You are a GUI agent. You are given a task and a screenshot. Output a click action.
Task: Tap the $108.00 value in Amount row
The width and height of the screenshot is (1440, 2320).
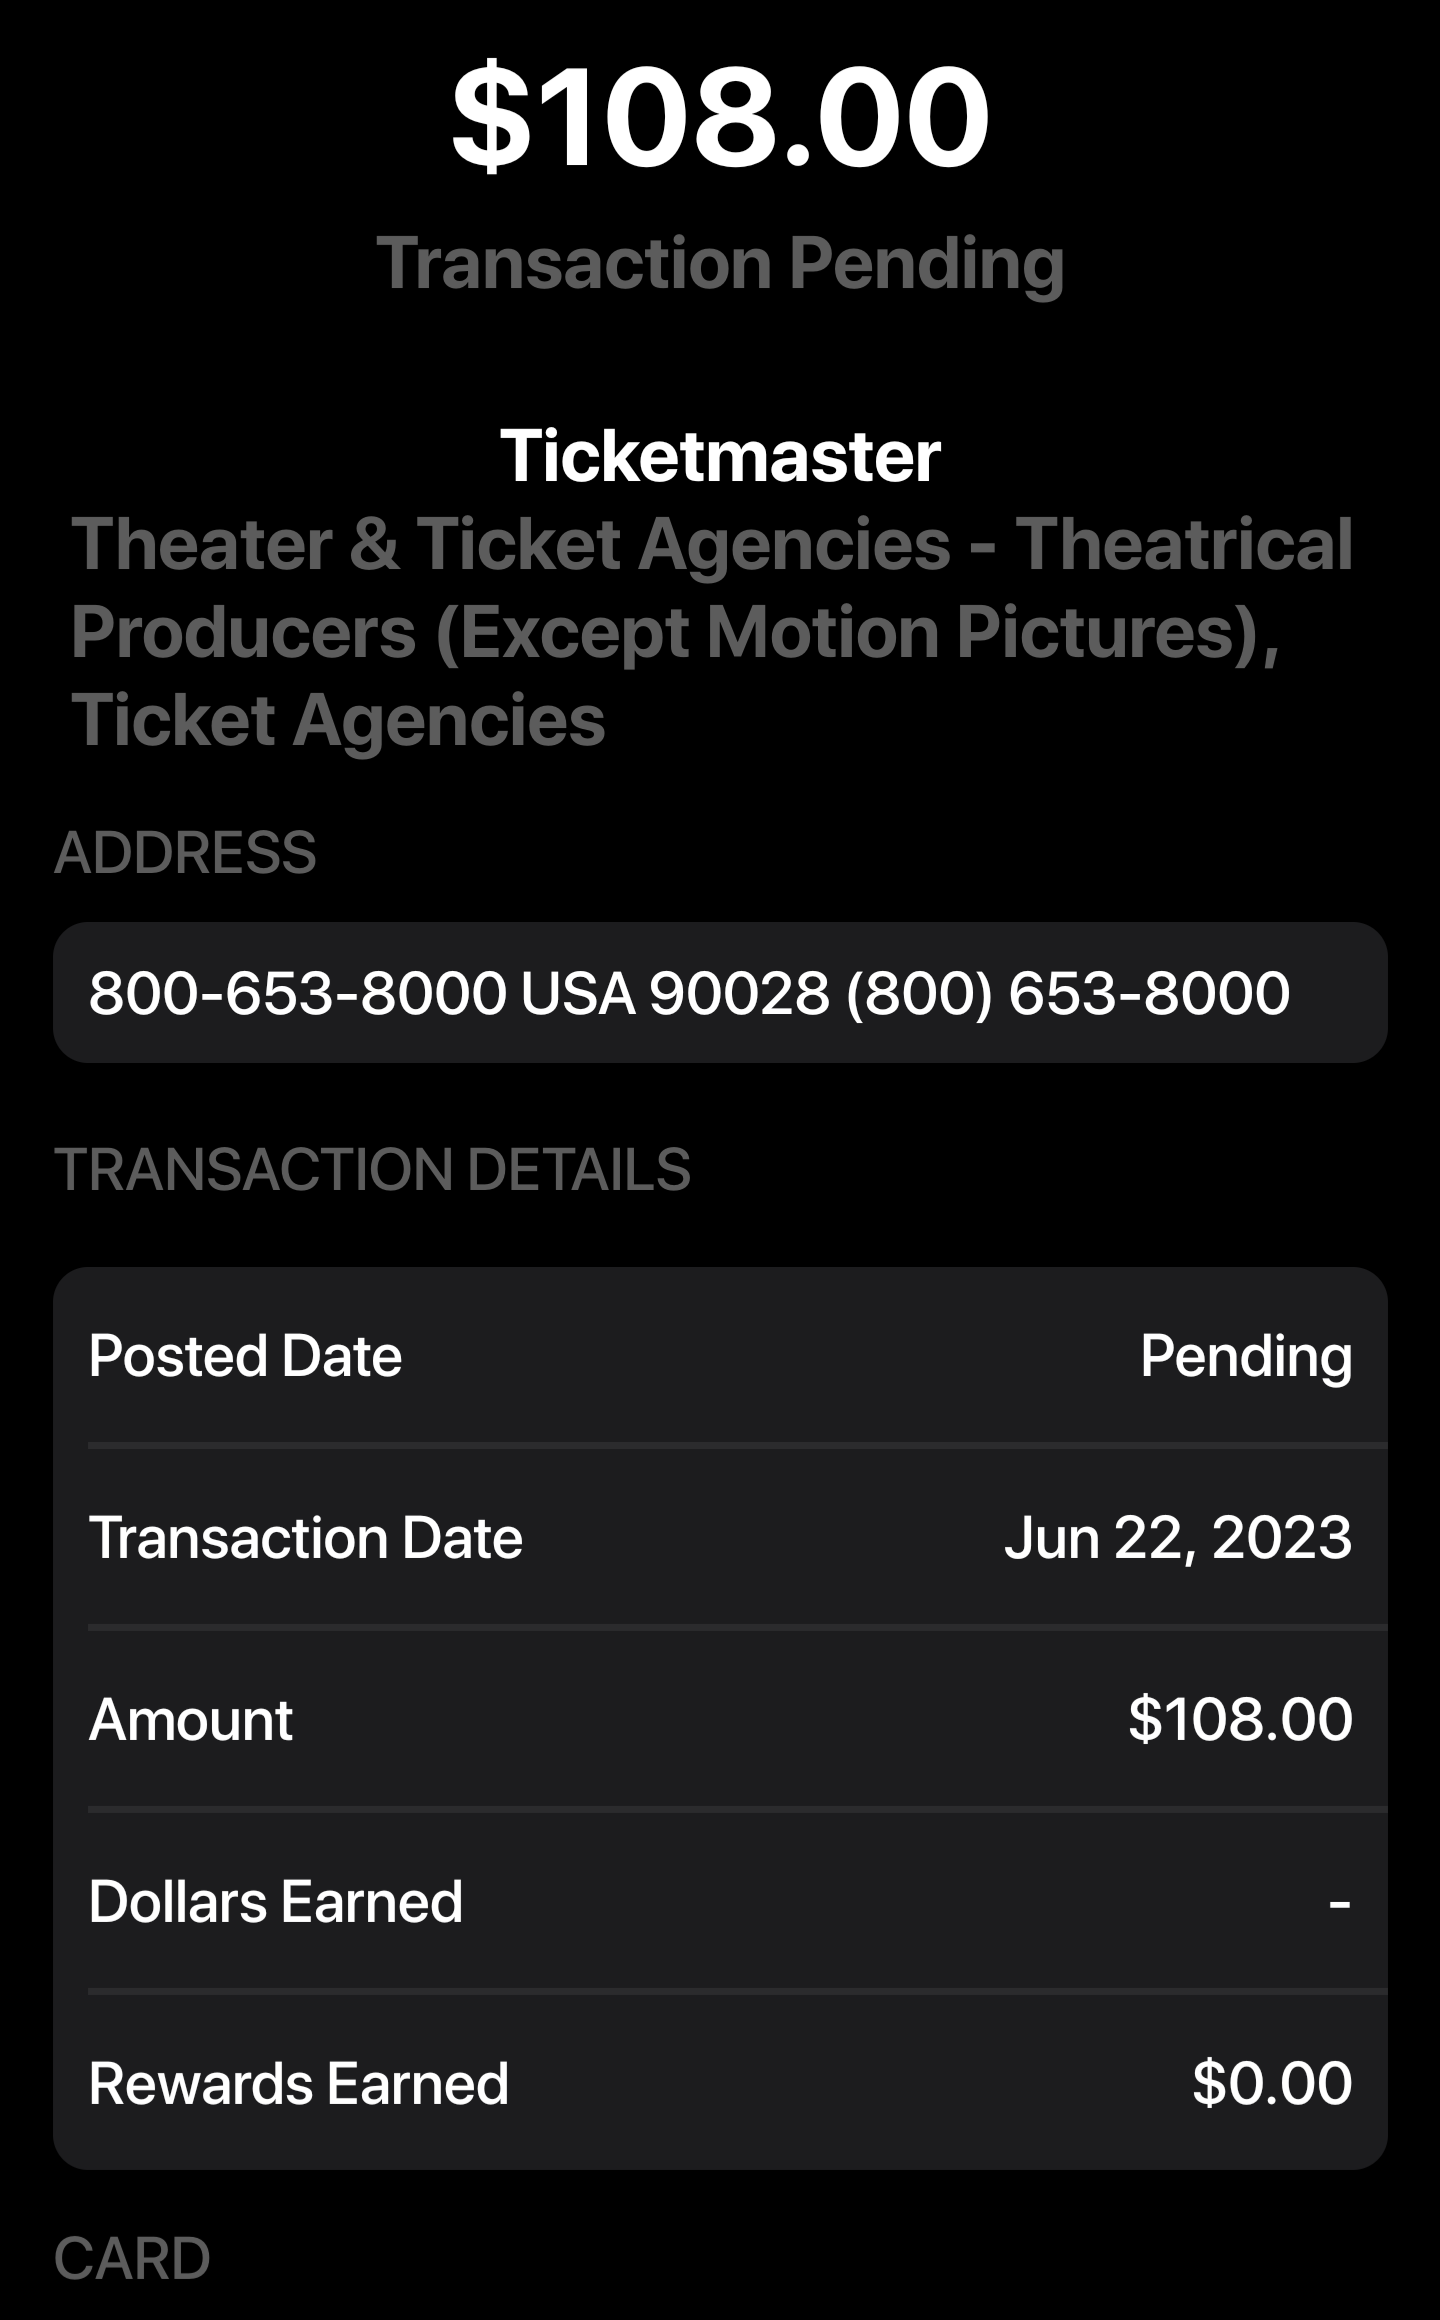click(x=1240, y=1720)
